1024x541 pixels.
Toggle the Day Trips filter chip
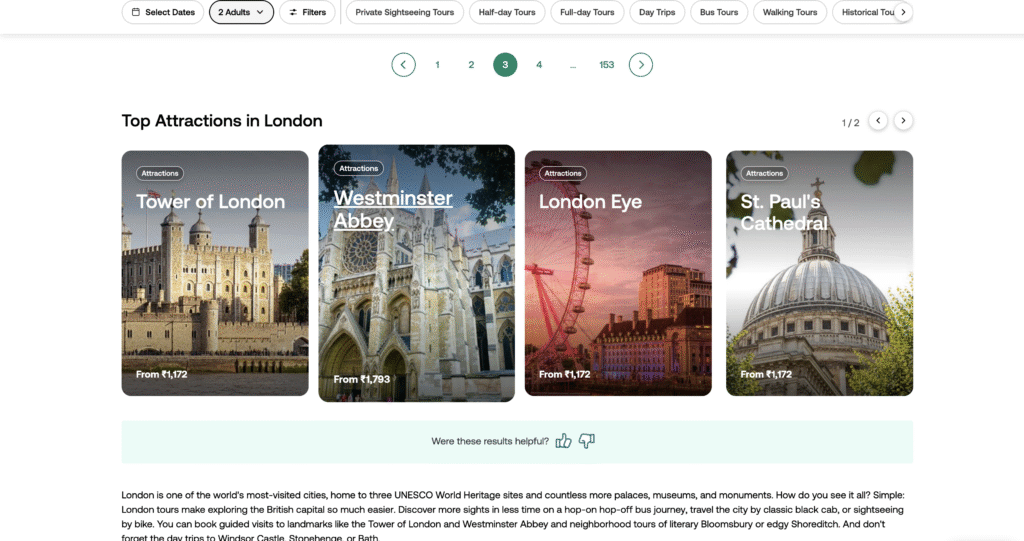[659, 12]
